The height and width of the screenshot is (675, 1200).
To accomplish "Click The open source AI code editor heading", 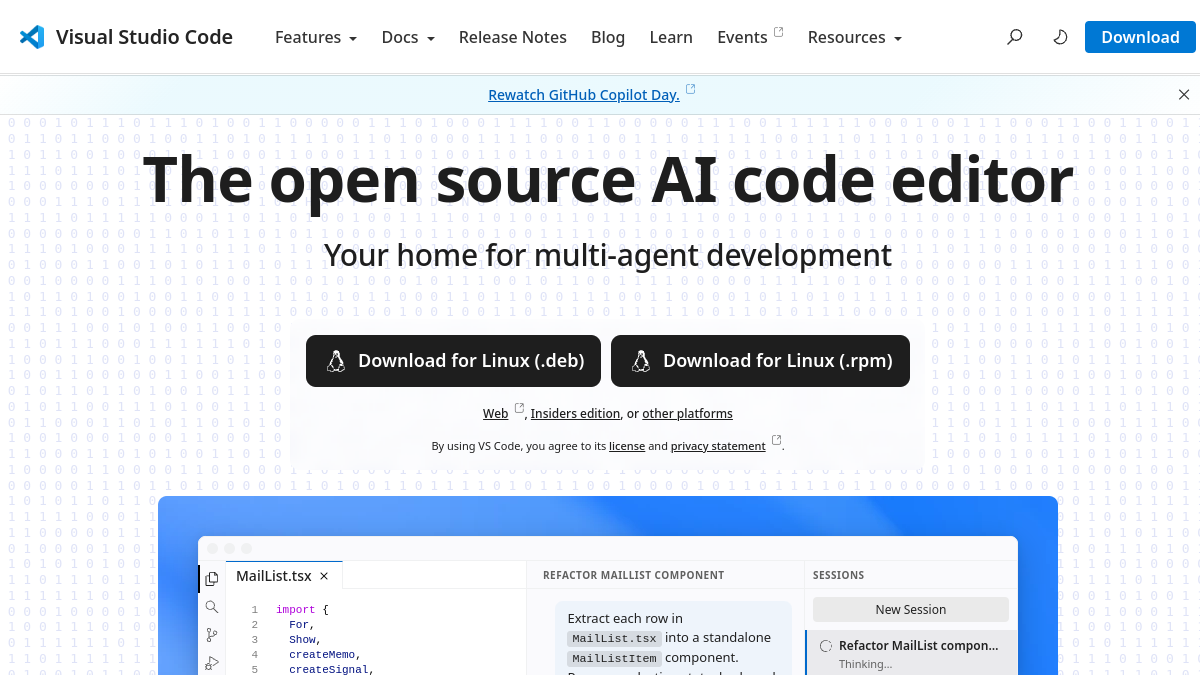I will (x=608, y=180).
